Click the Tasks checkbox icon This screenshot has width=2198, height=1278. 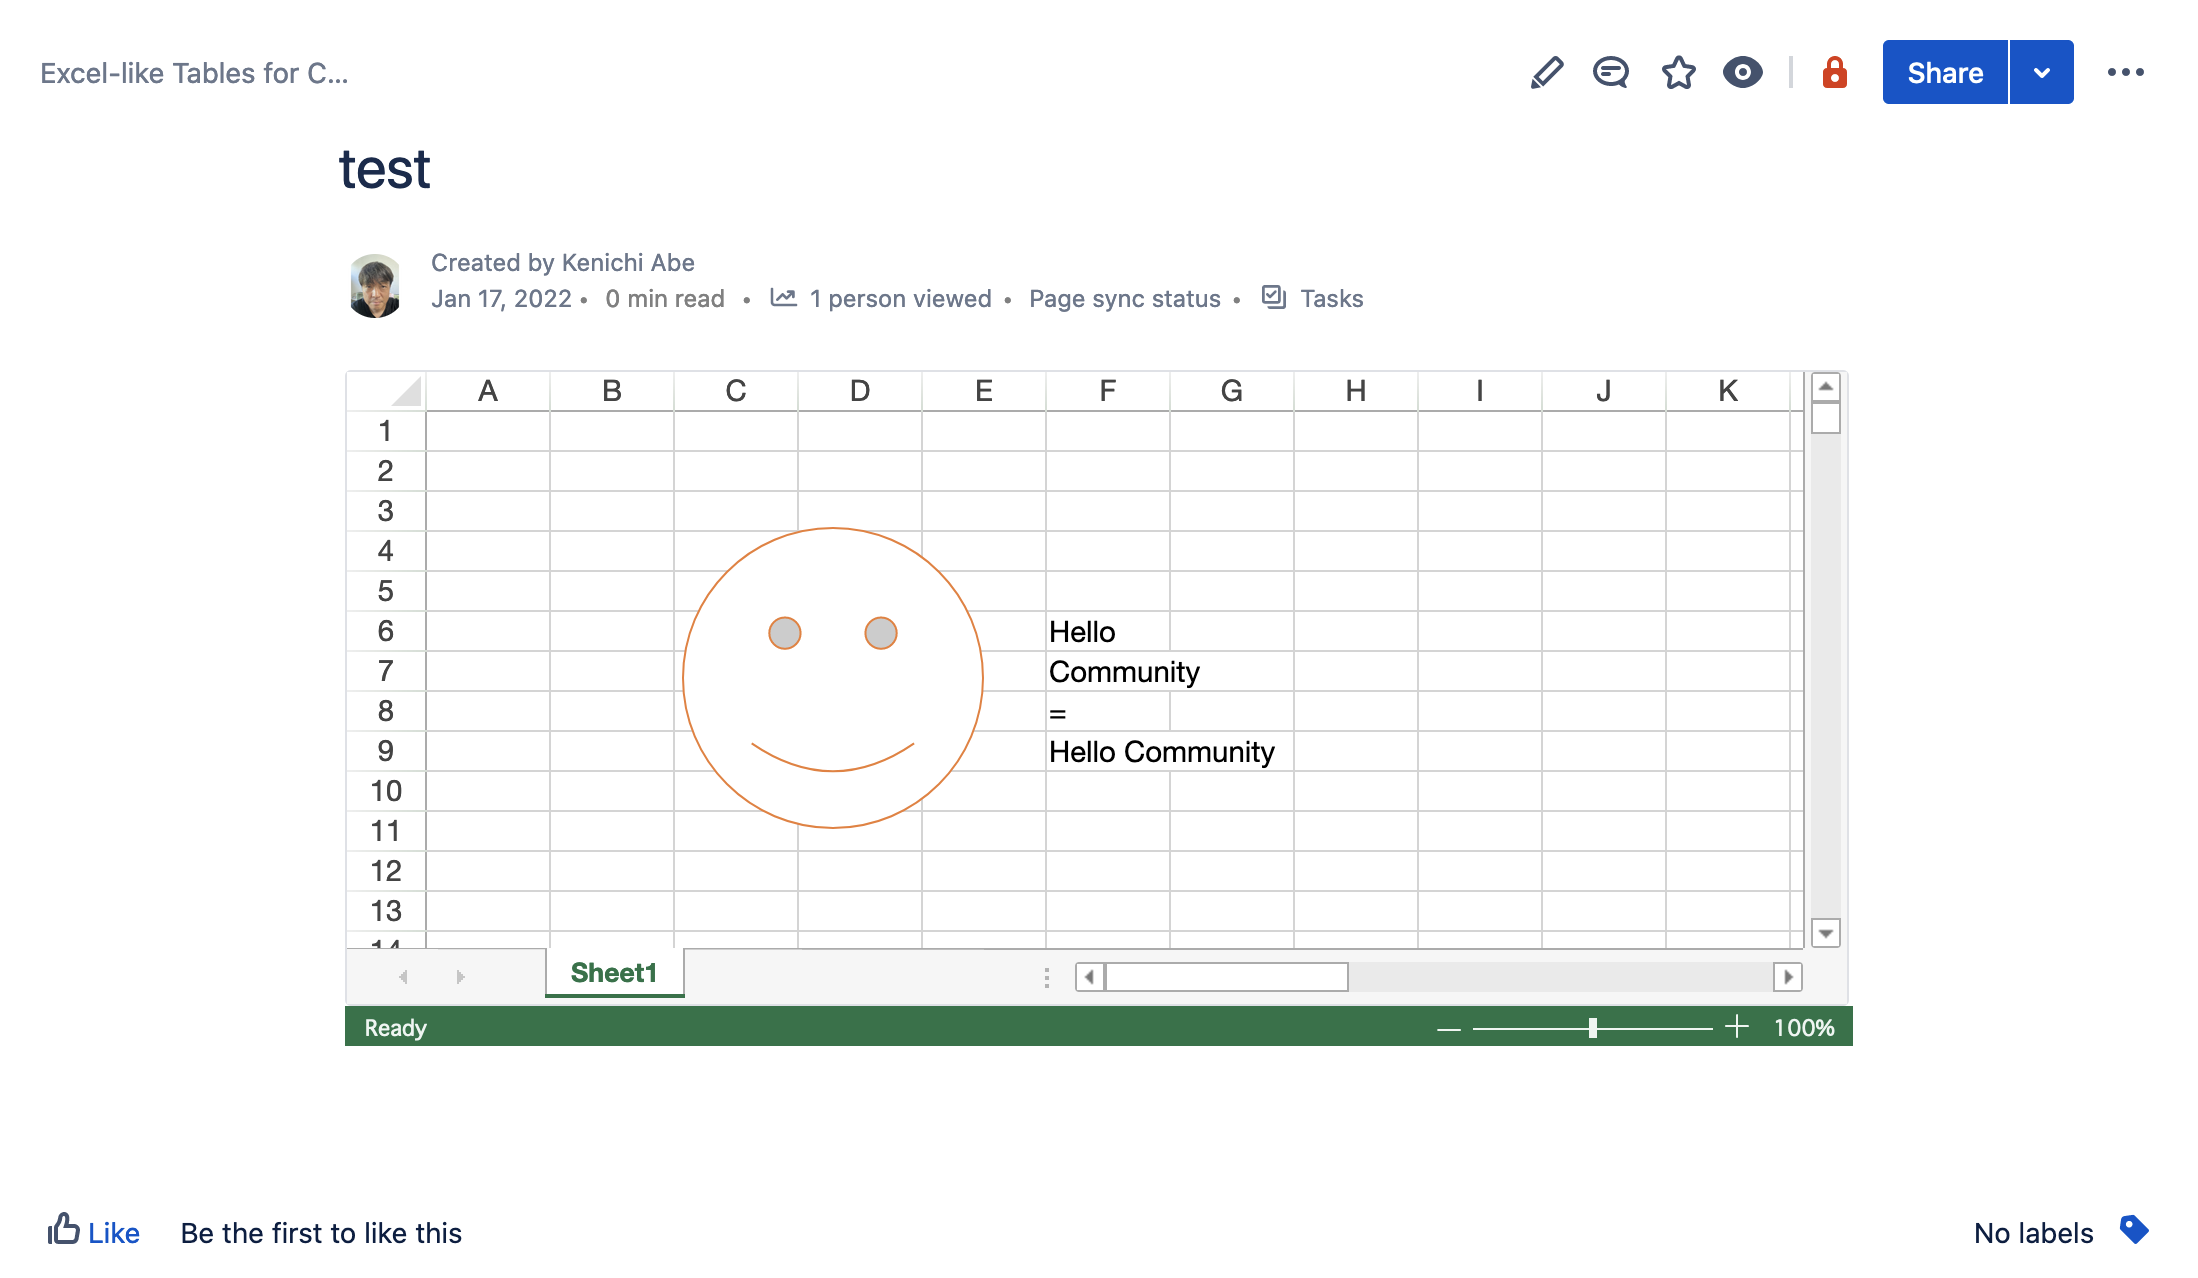(1274, 297)
